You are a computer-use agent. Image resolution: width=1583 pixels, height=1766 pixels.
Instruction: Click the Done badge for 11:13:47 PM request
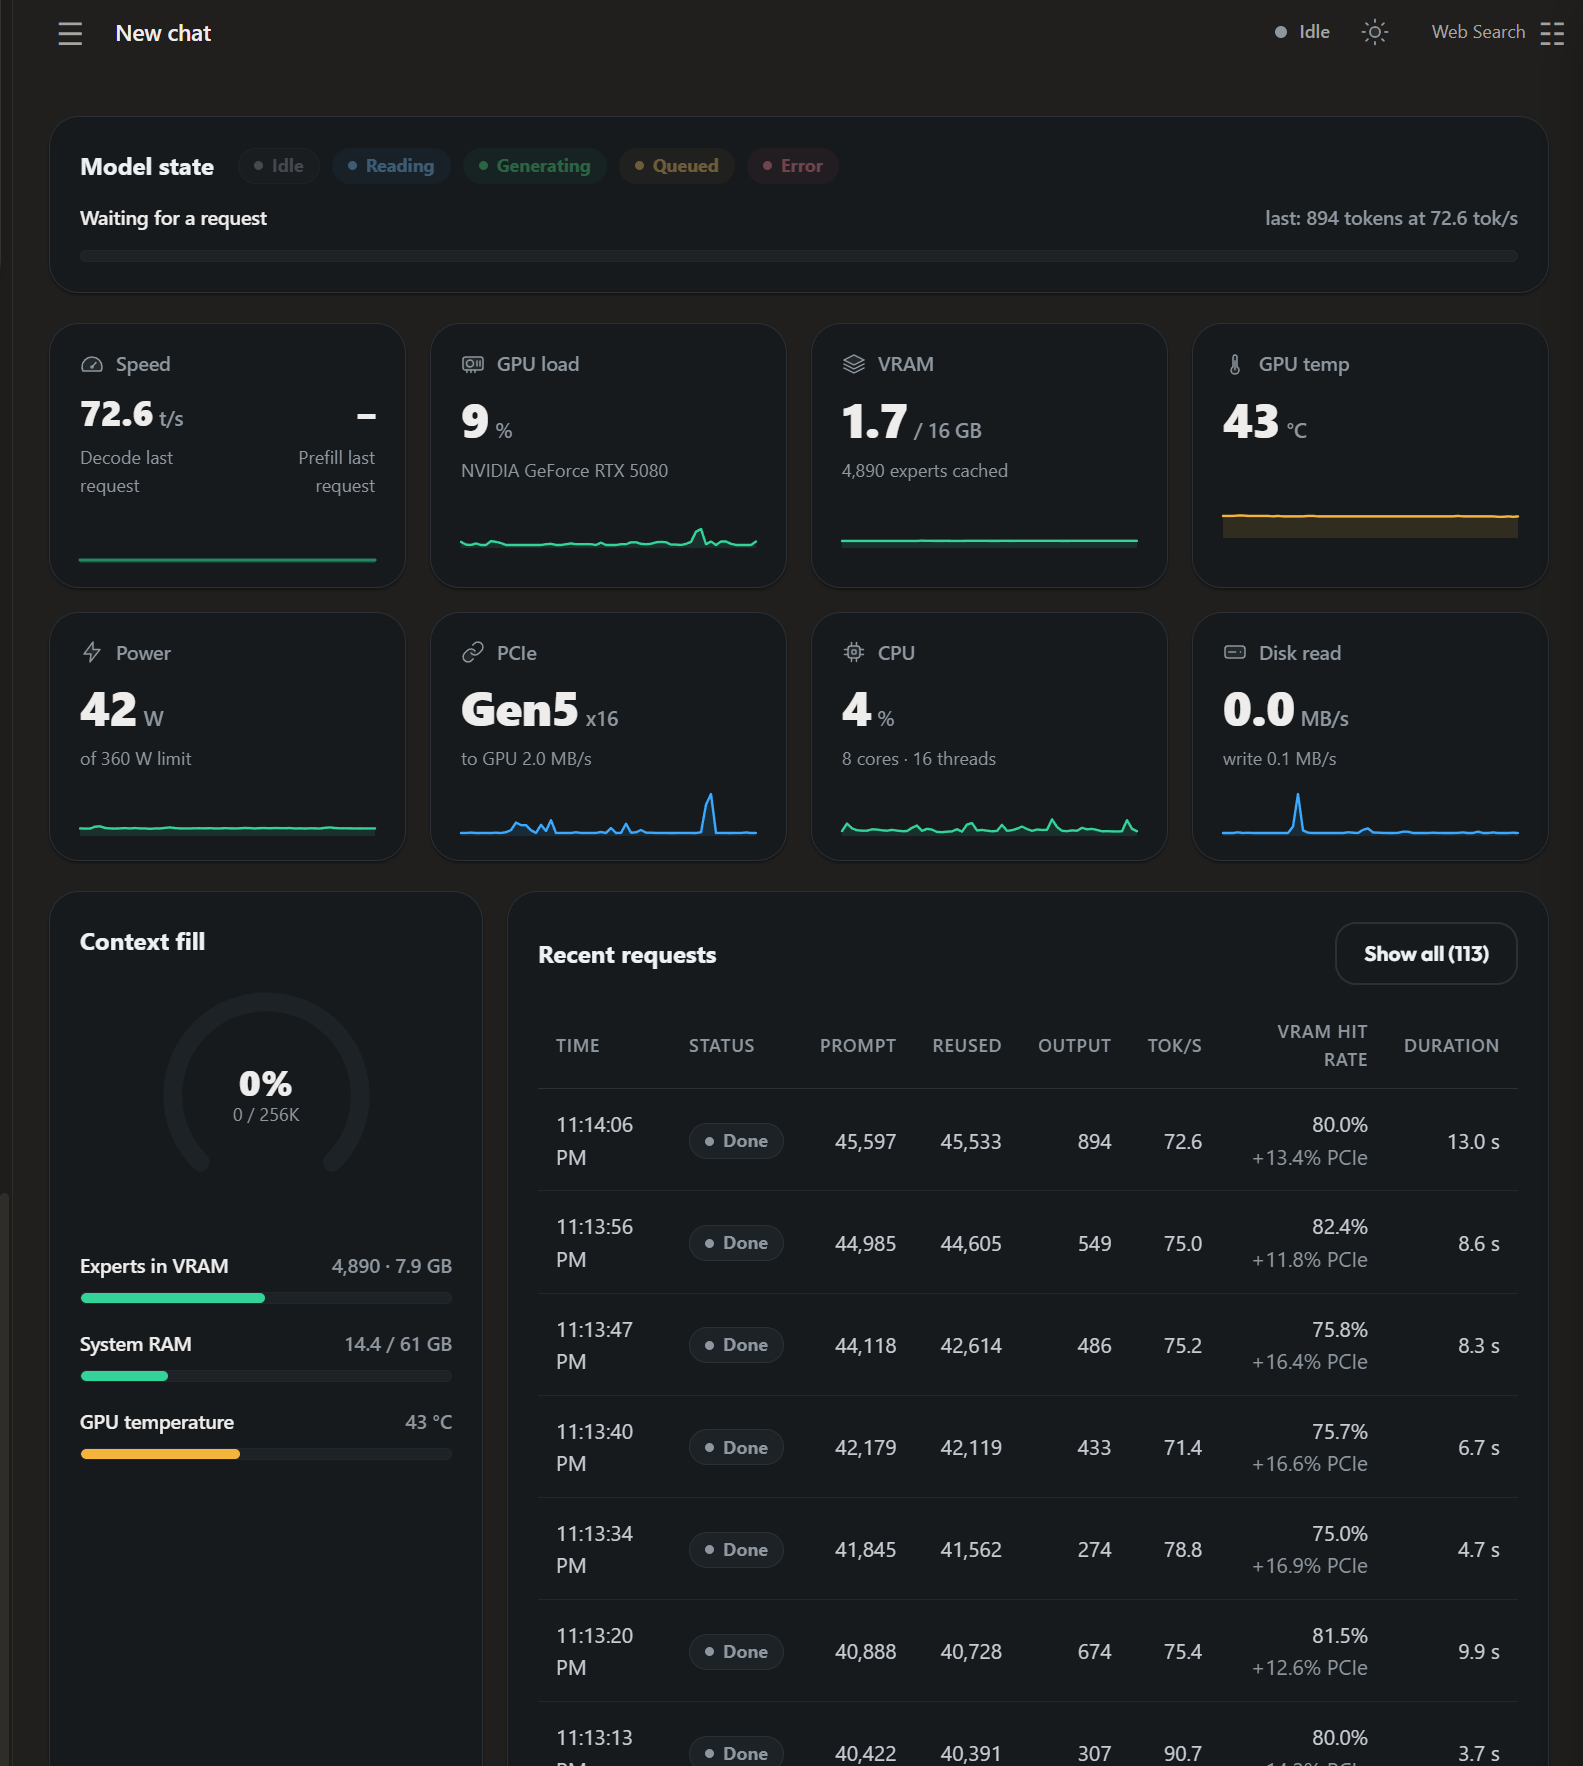(736, 1345)
